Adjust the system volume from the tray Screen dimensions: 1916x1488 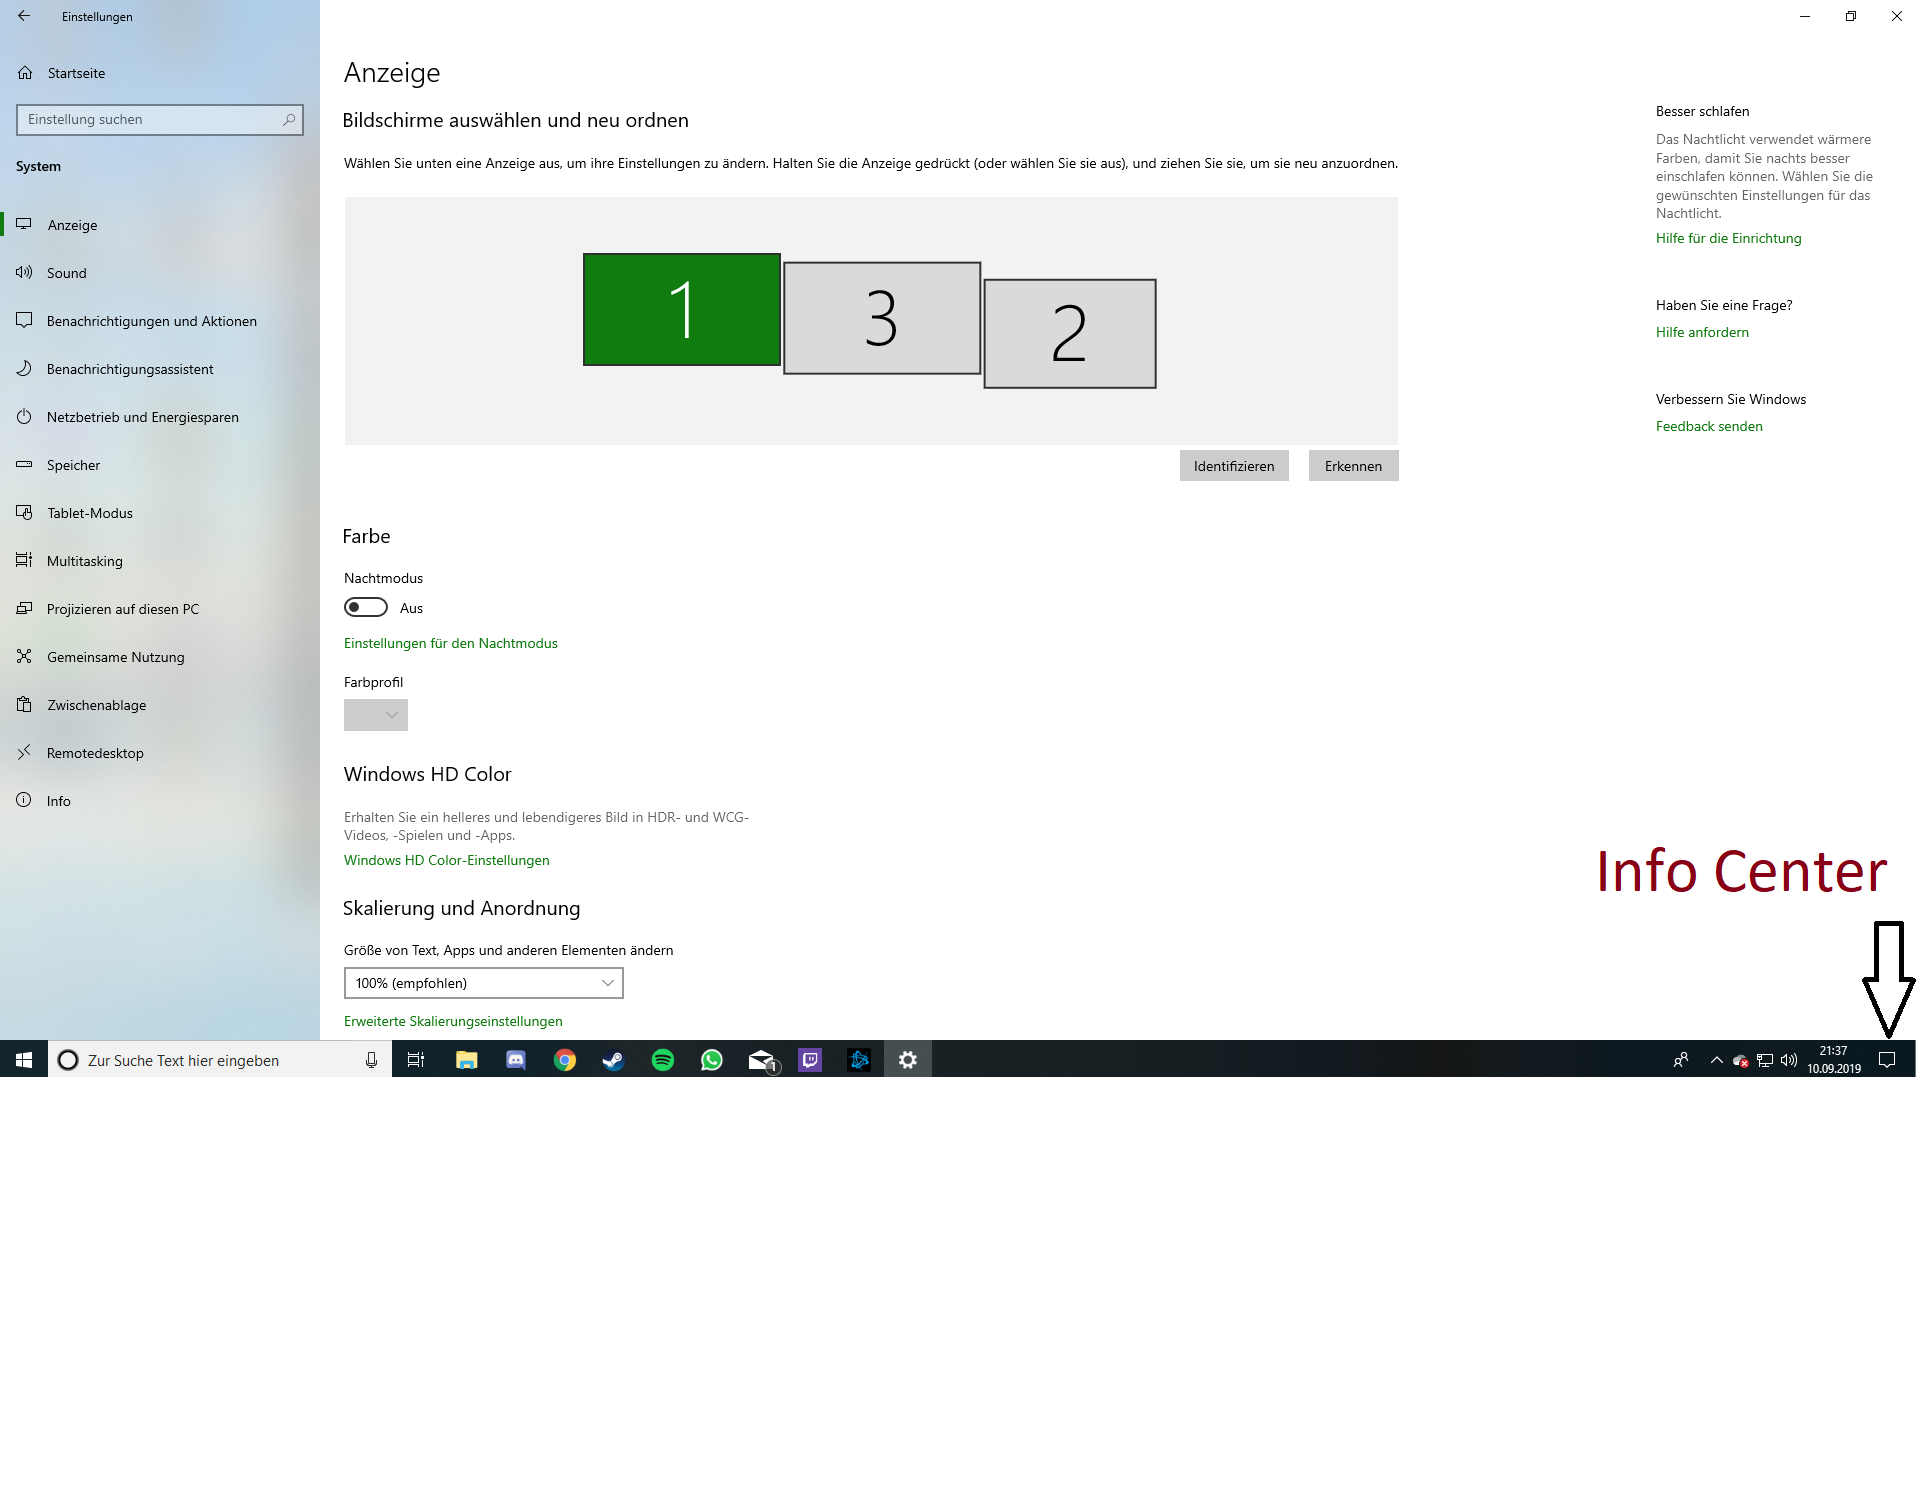tap(1789, 1060)
